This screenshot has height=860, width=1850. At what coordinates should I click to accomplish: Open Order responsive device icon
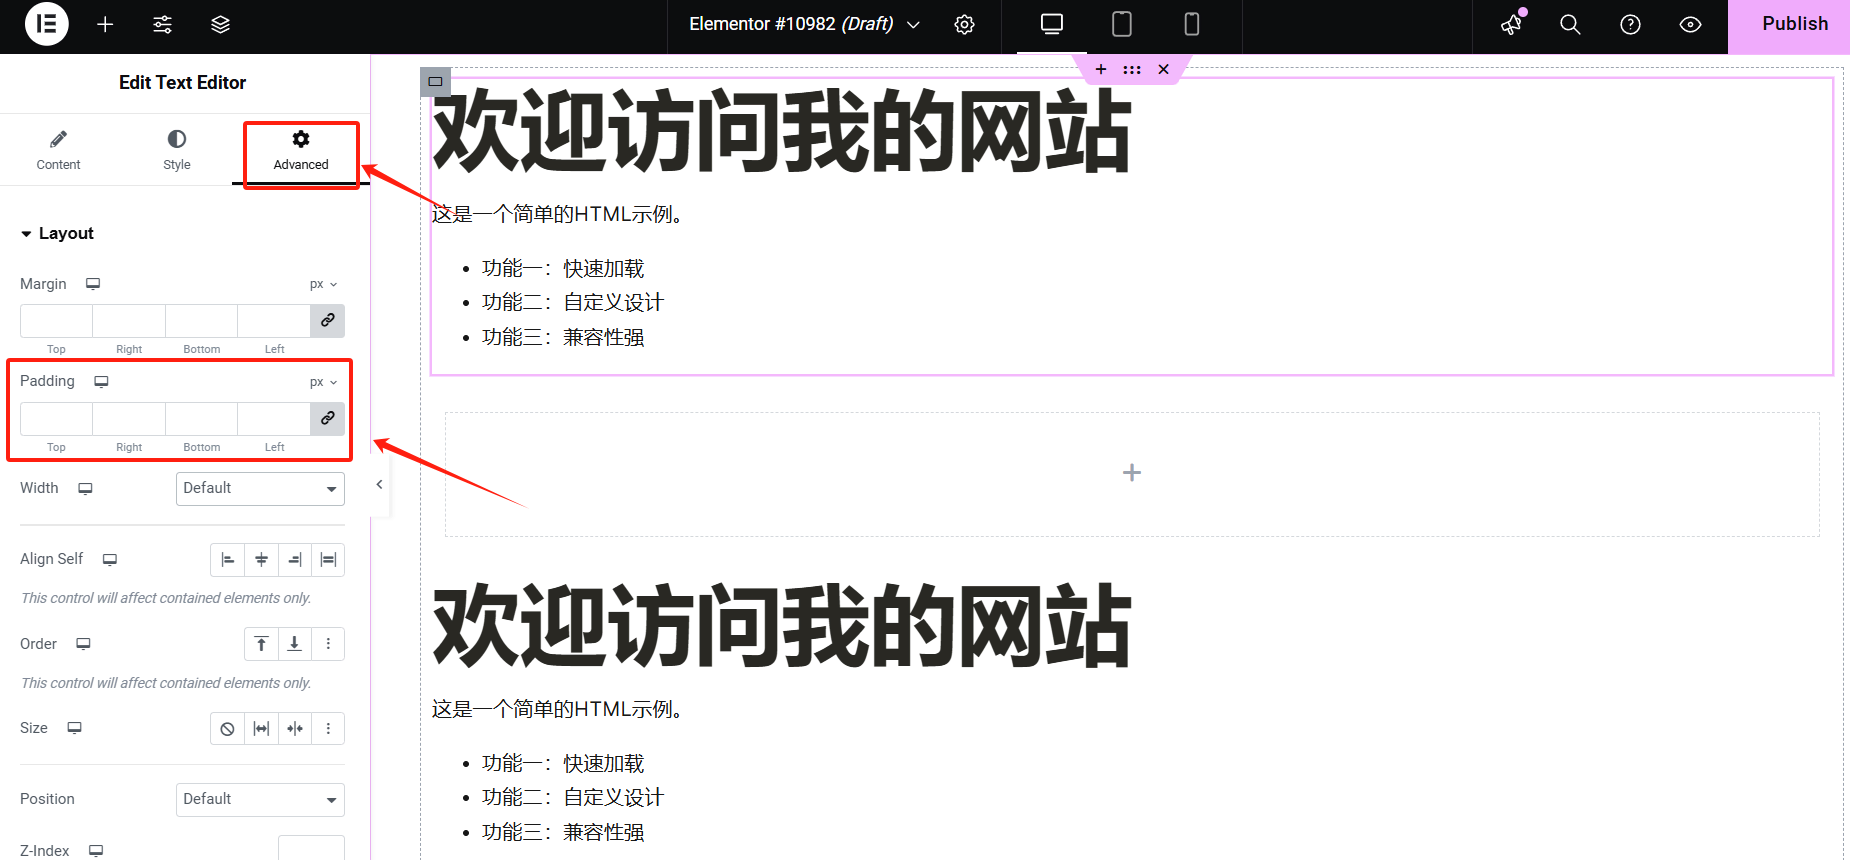coord(84,644)
